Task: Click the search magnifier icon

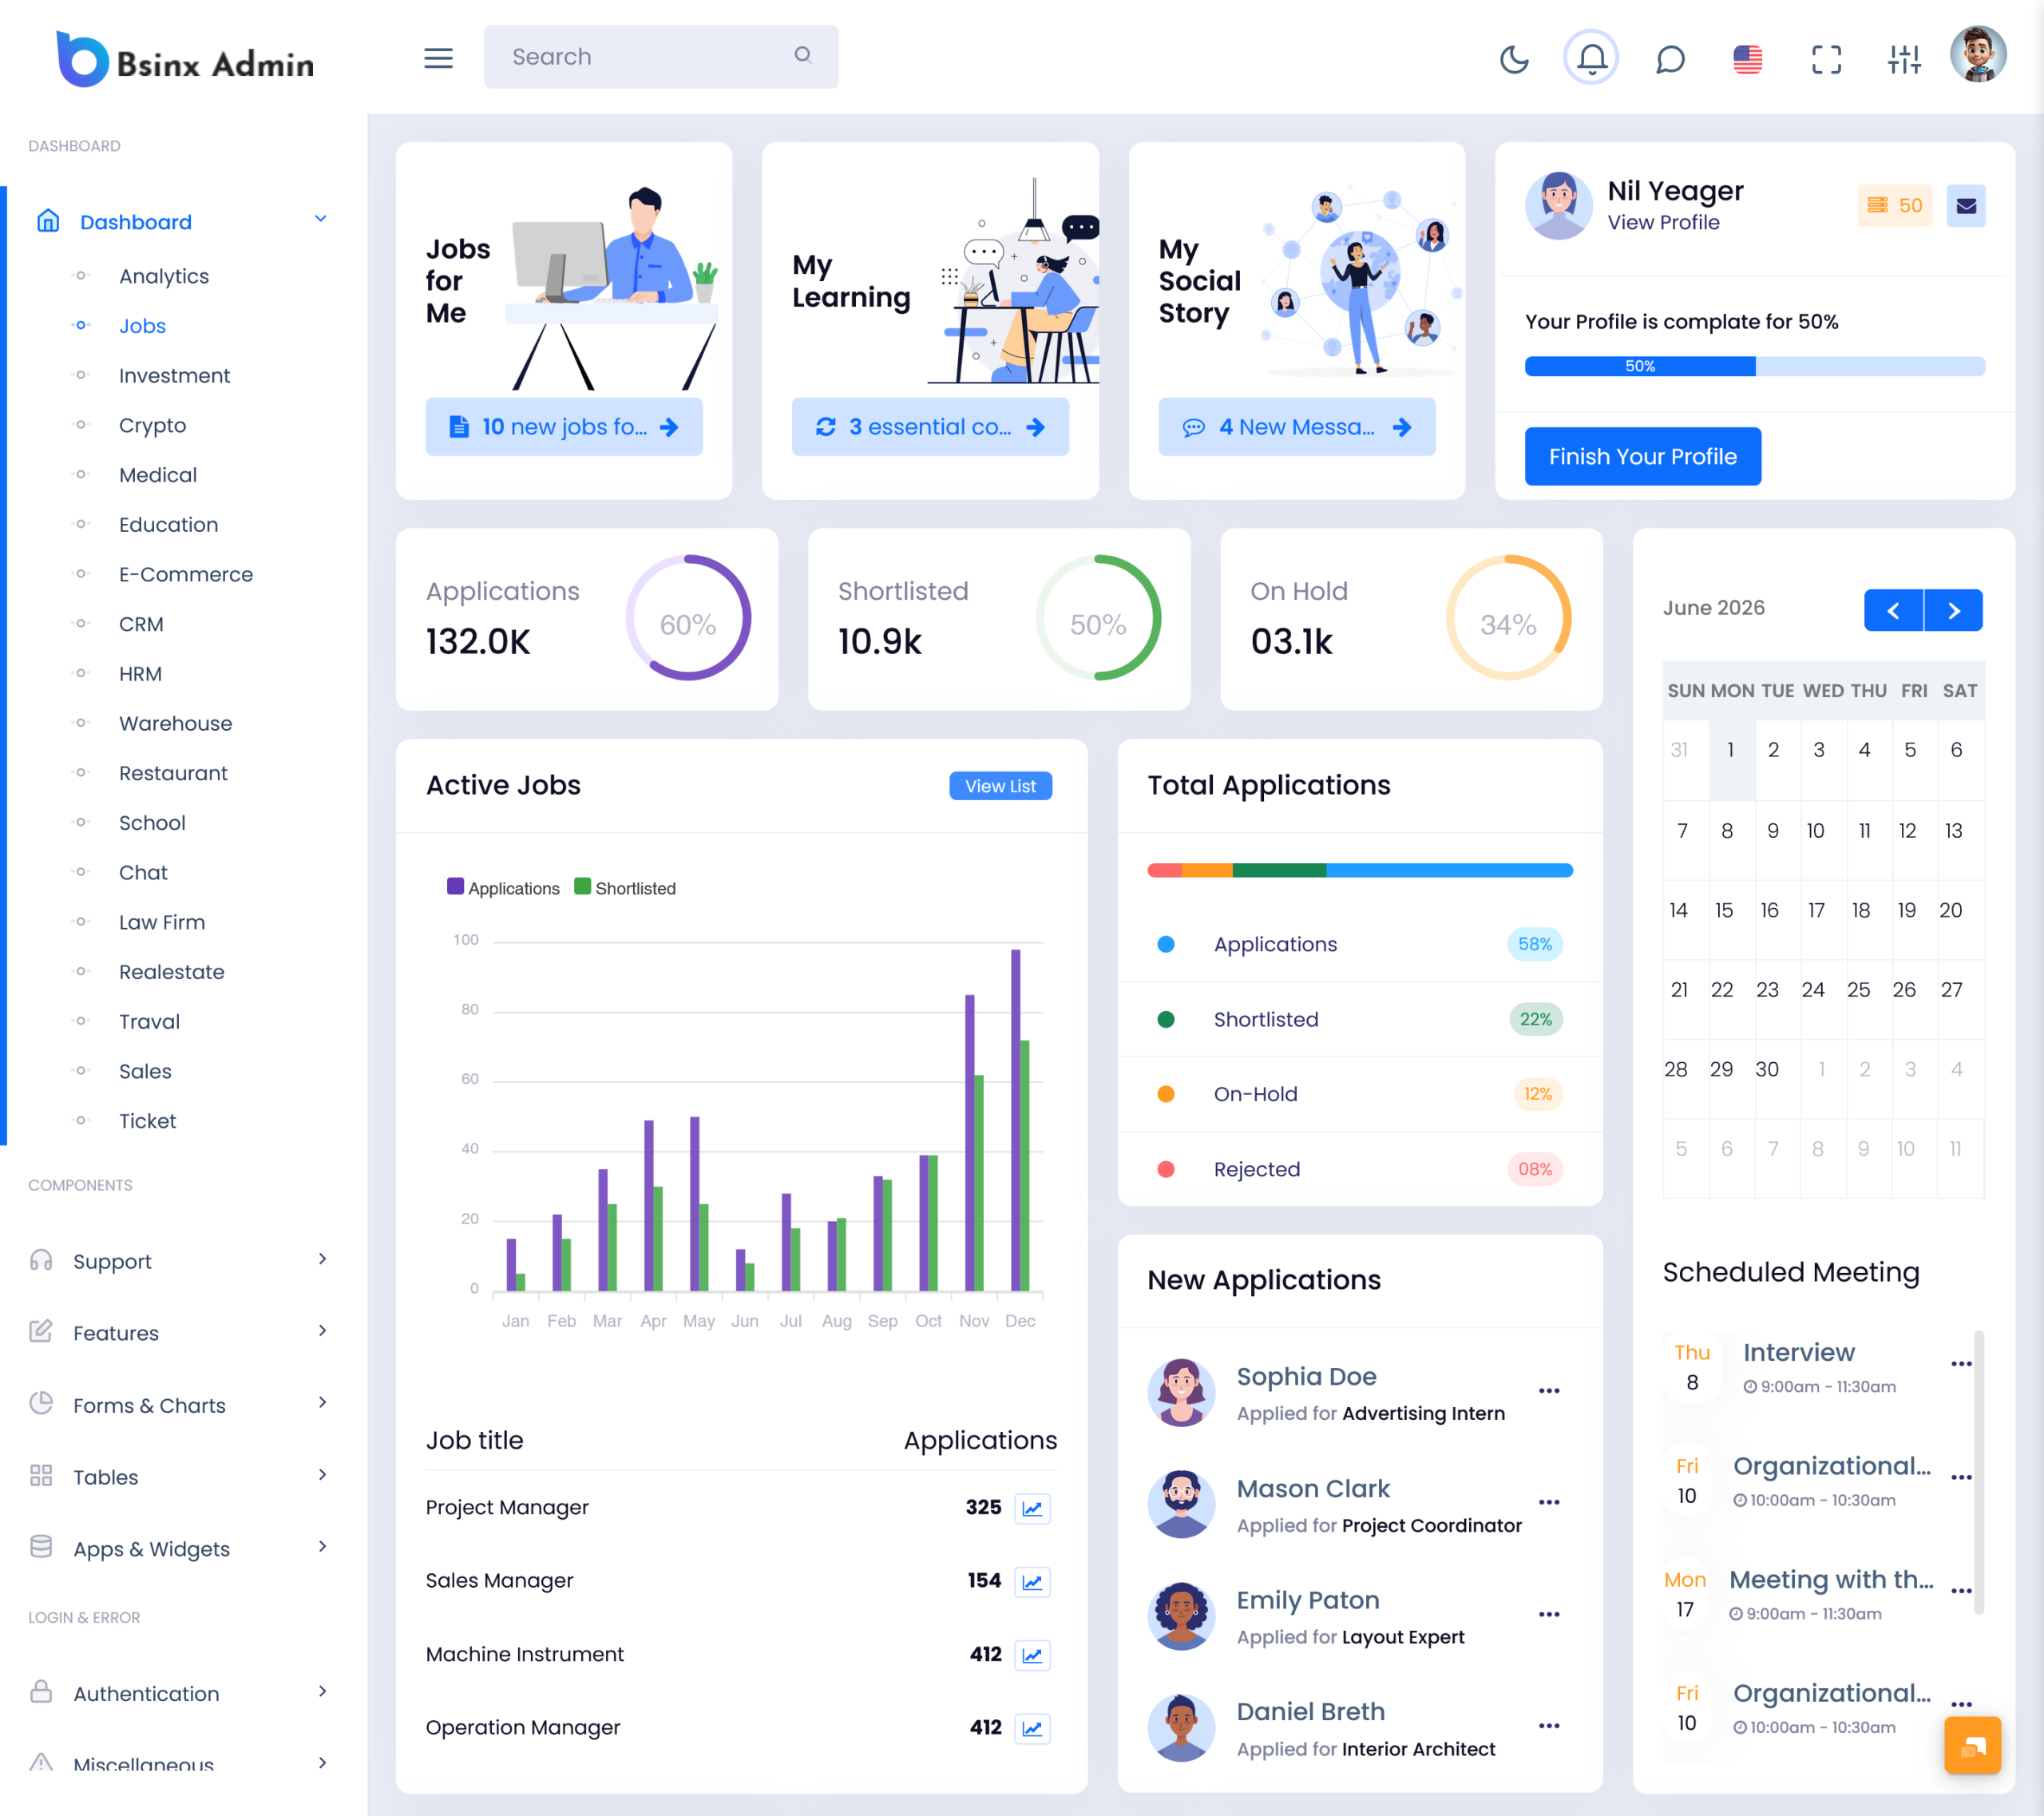Action: coord(803,56)
